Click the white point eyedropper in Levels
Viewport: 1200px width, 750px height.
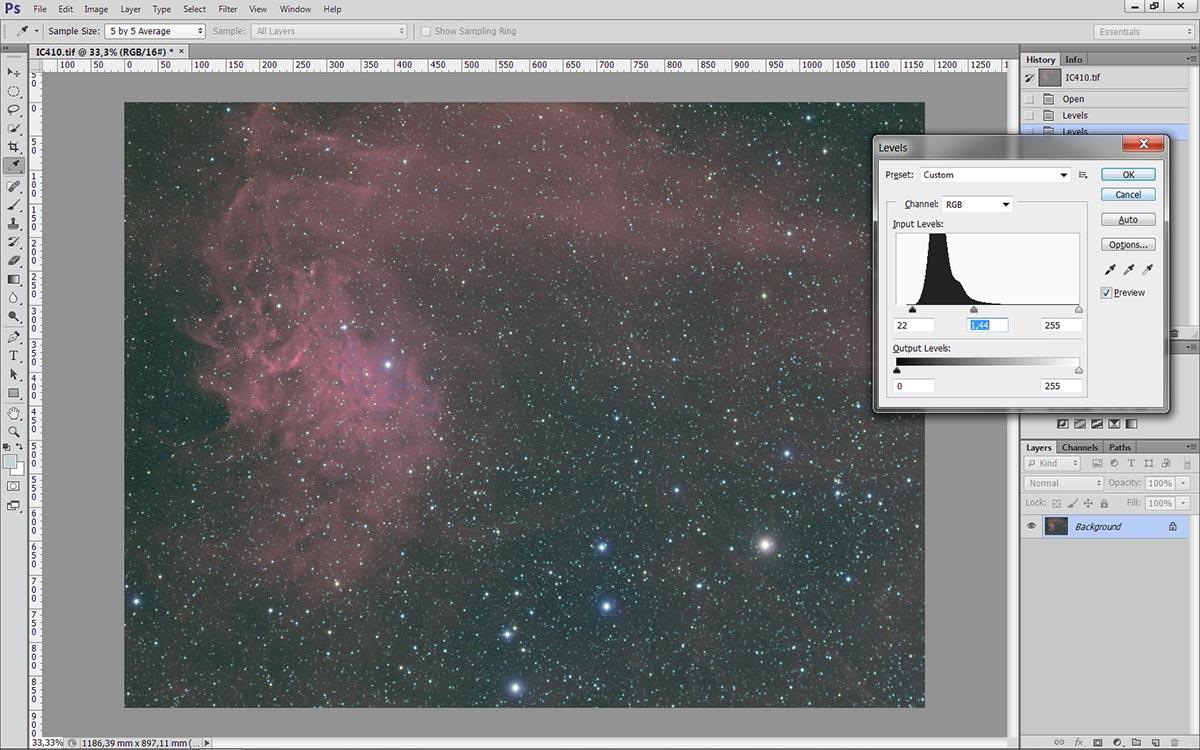point(1147,270)
